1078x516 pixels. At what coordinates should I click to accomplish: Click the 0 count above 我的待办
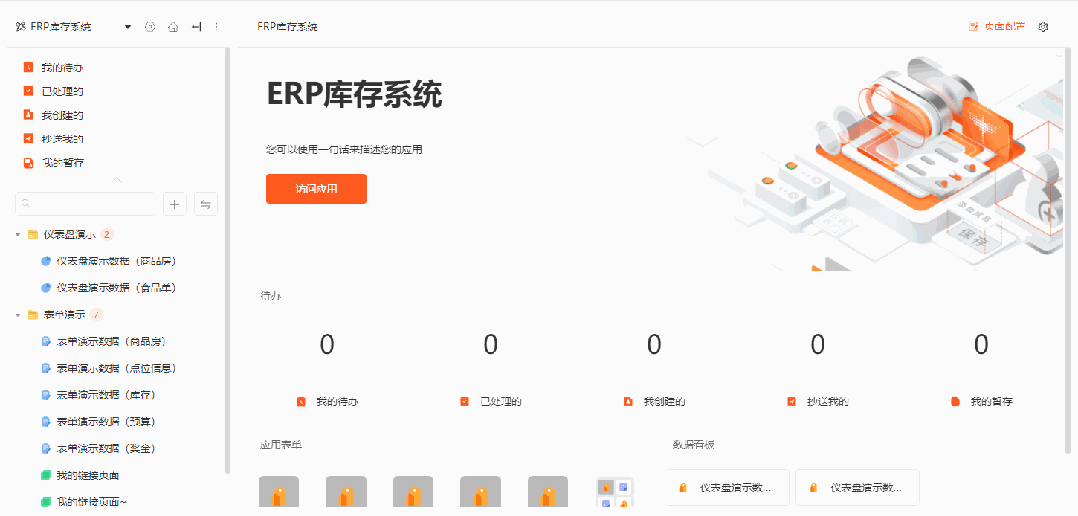click(x=327, y=344)
